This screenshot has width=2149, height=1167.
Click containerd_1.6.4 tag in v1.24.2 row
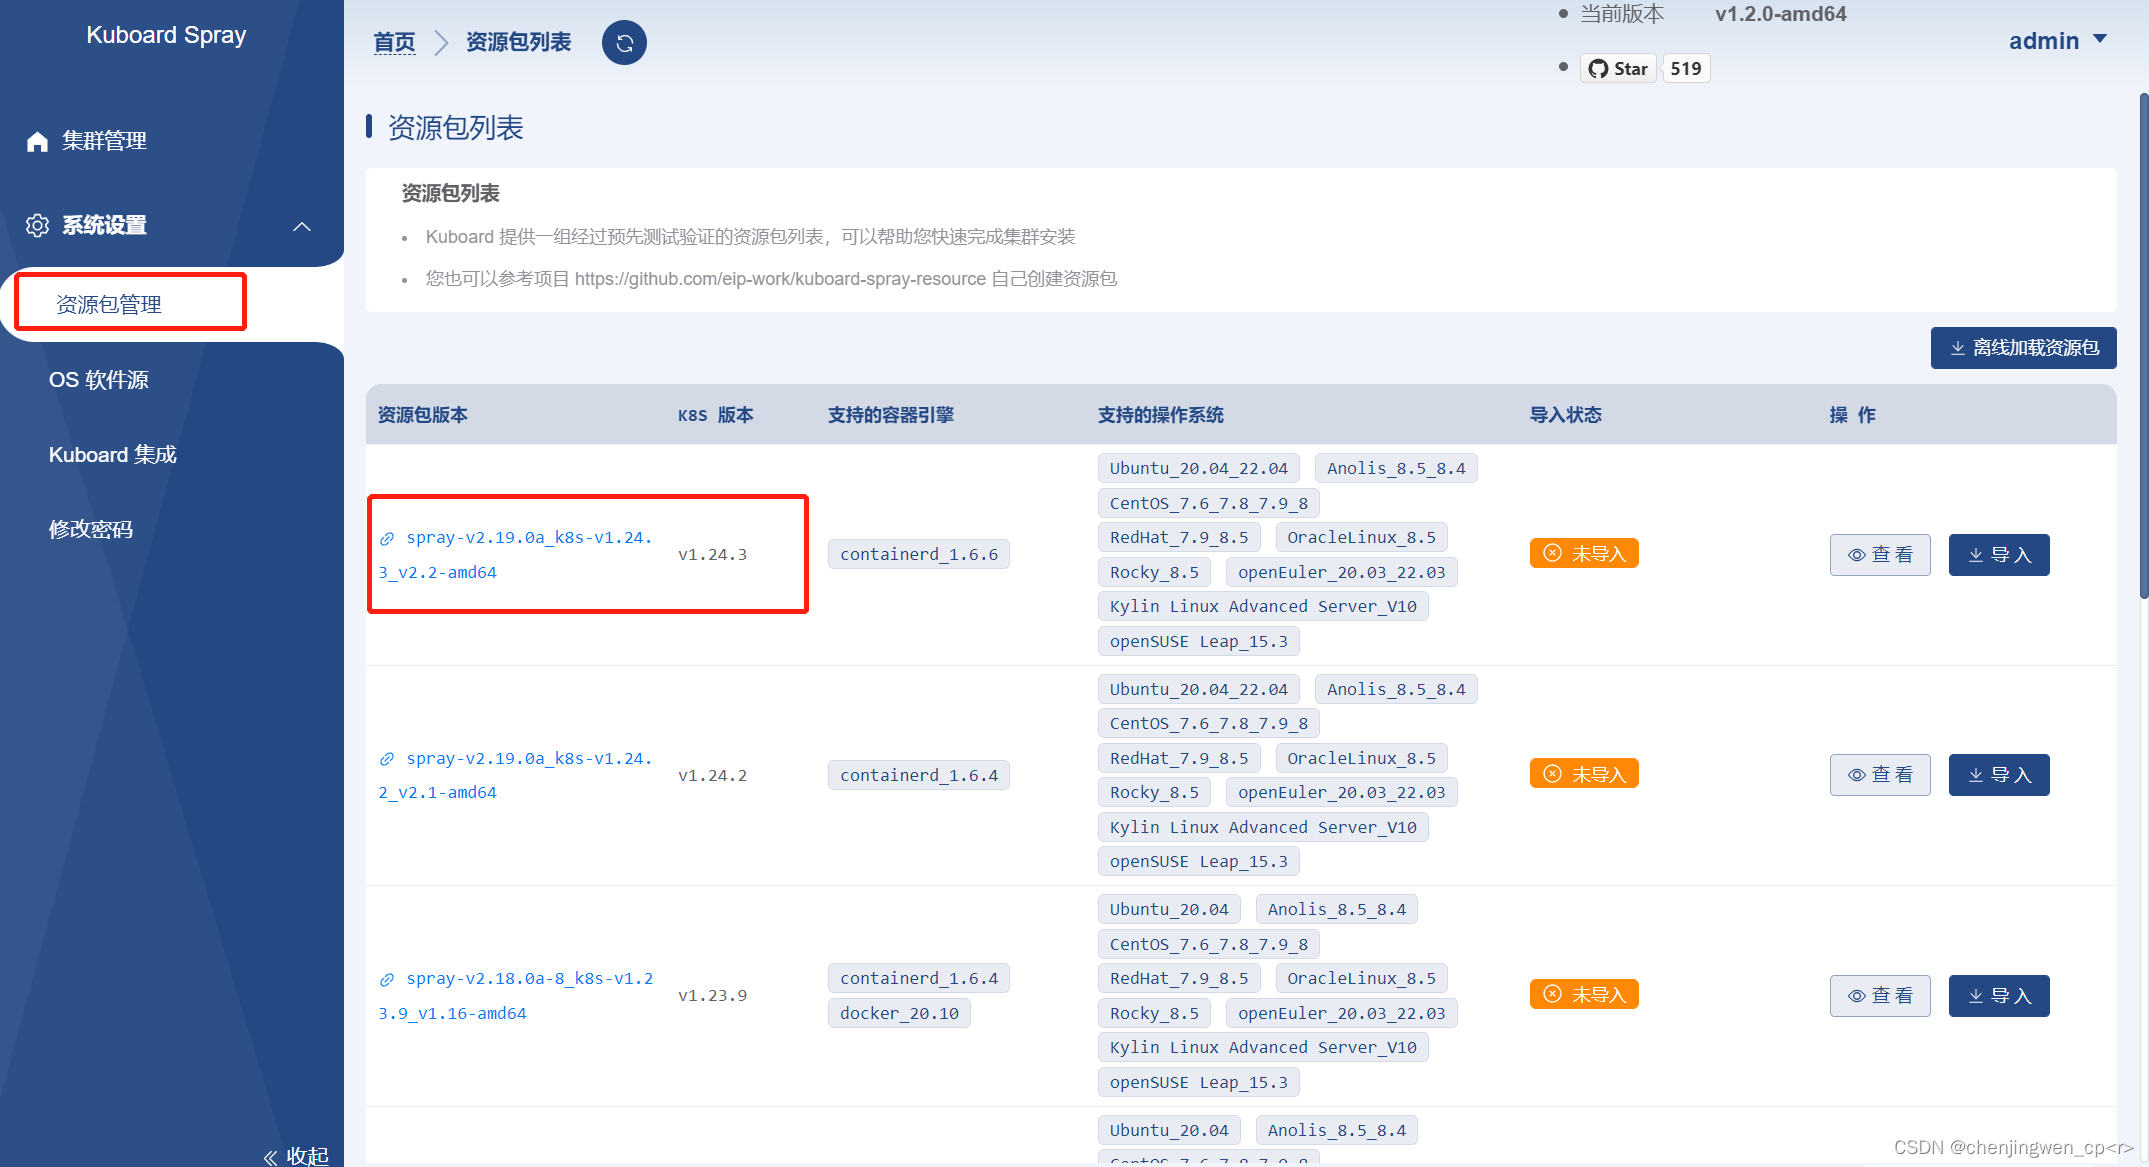click(918, 775)
